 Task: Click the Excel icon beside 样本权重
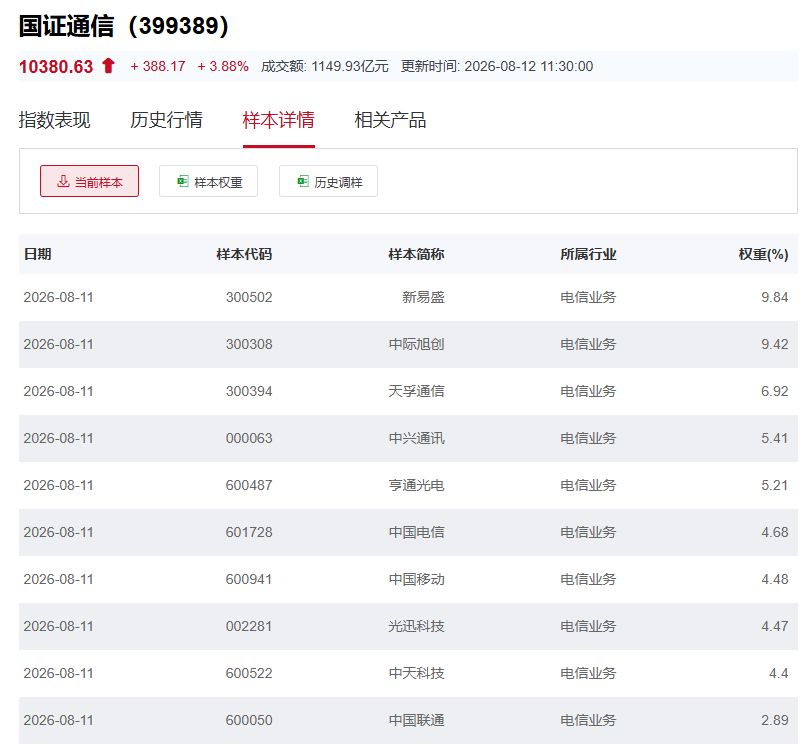(183, 181)
